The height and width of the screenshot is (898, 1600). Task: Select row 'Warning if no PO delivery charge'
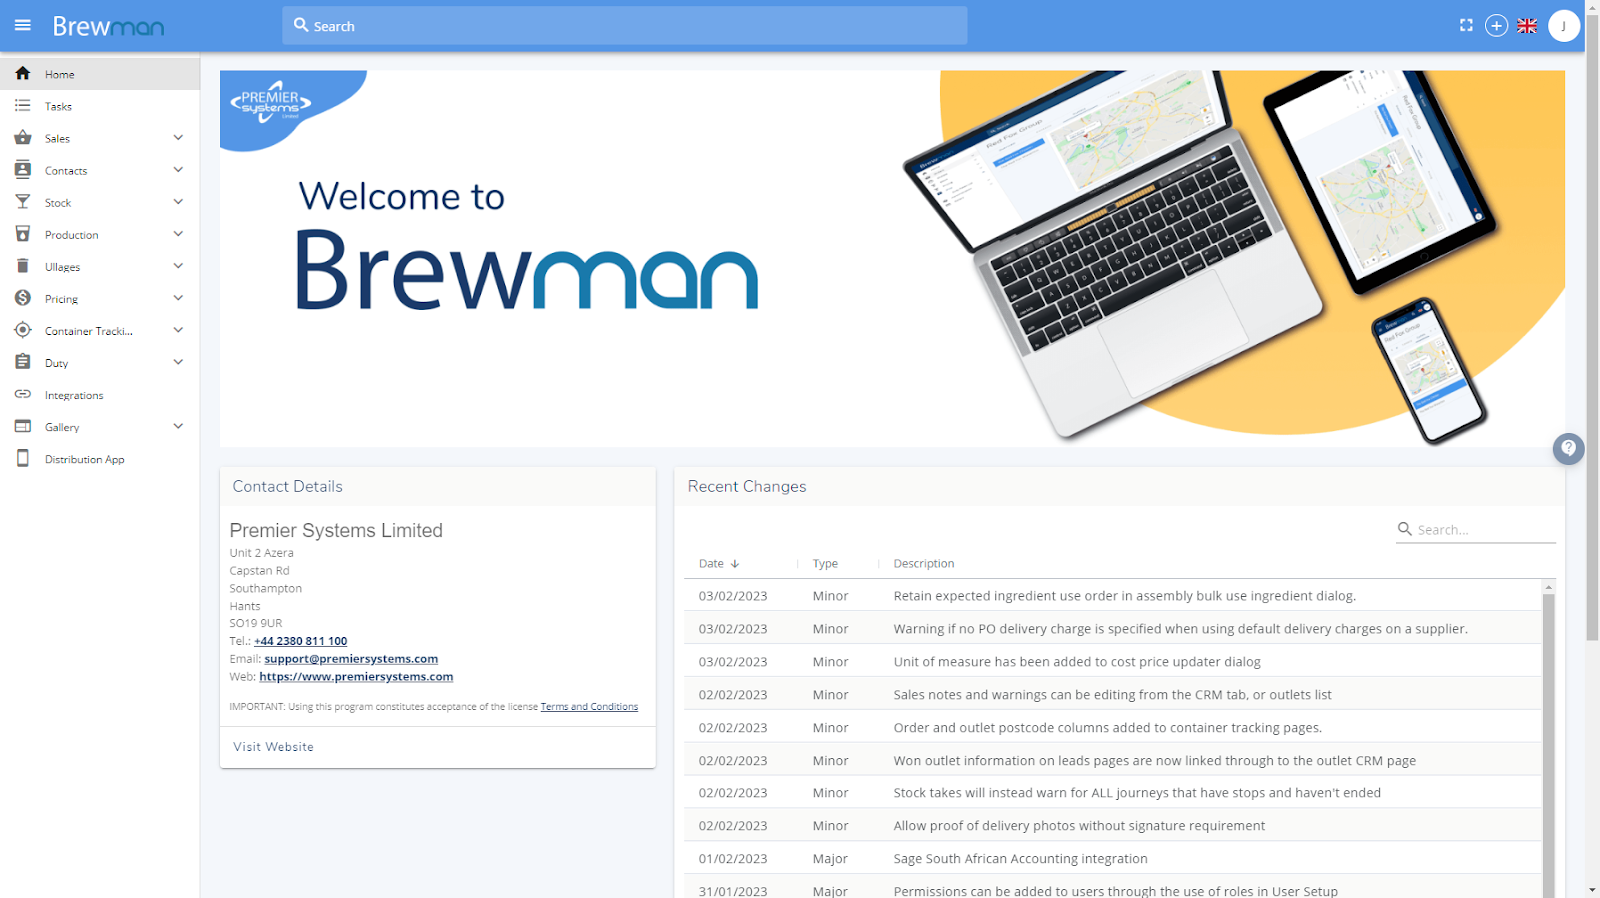coord(1113,628)
